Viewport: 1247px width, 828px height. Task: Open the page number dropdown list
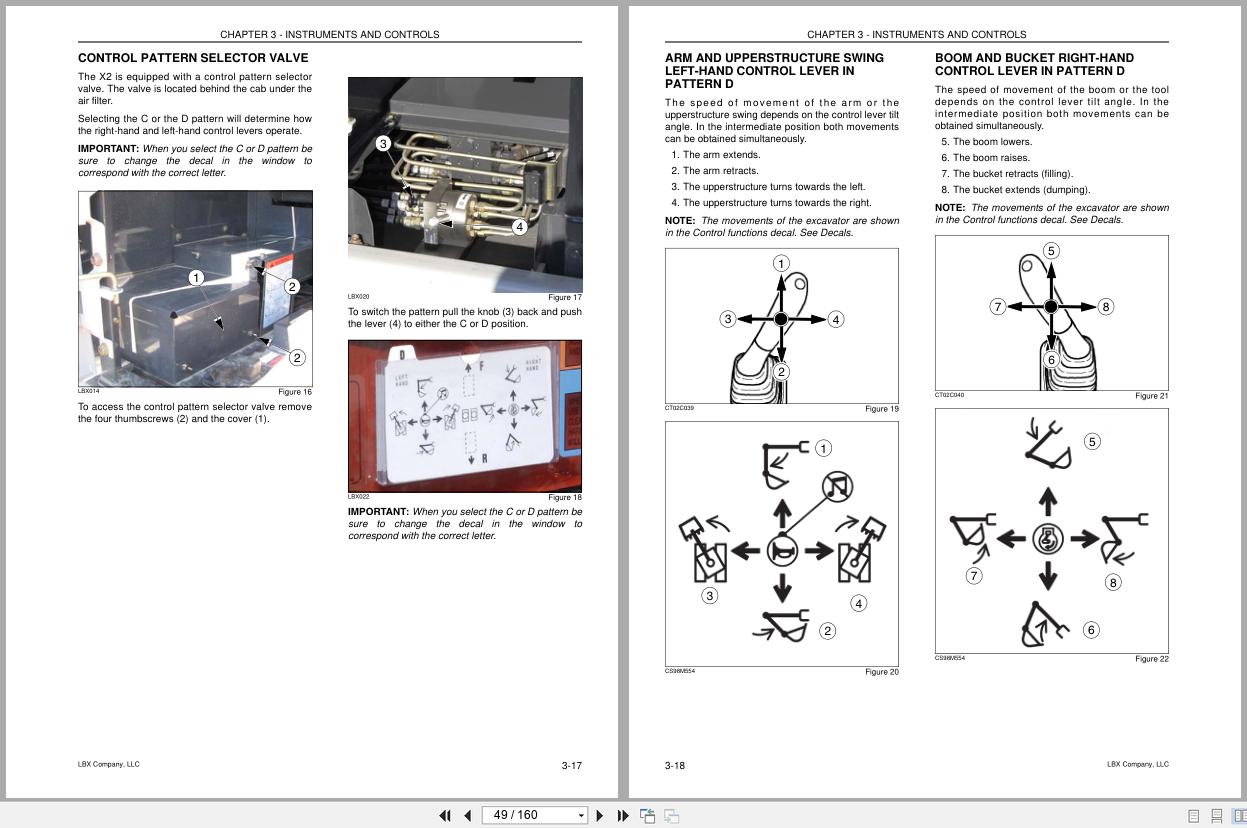pos(581,815)
